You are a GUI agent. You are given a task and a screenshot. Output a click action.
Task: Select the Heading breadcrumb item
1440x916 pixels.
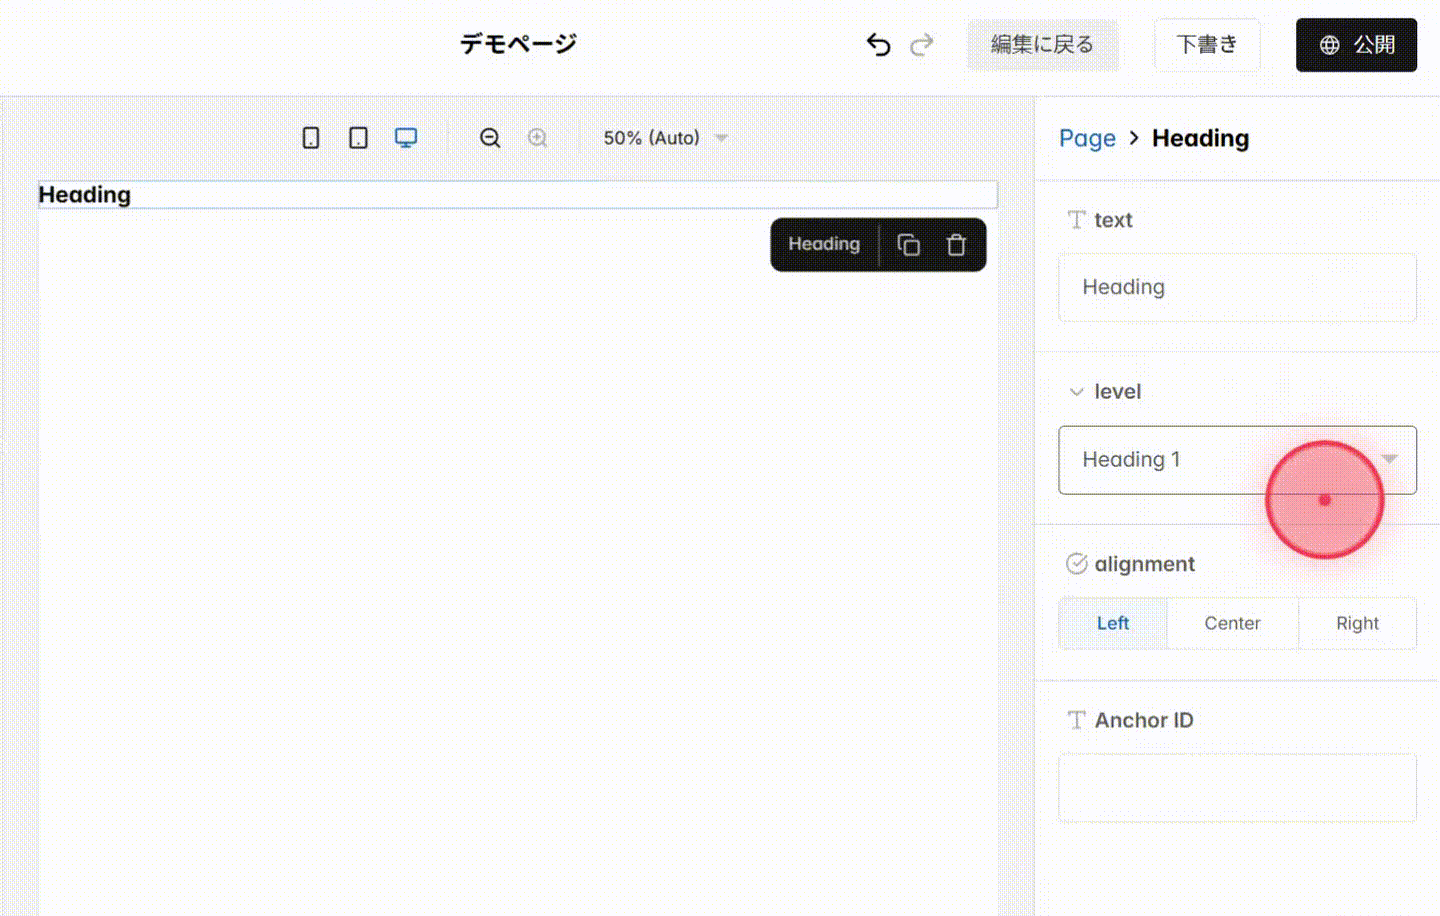(1200, 138)
